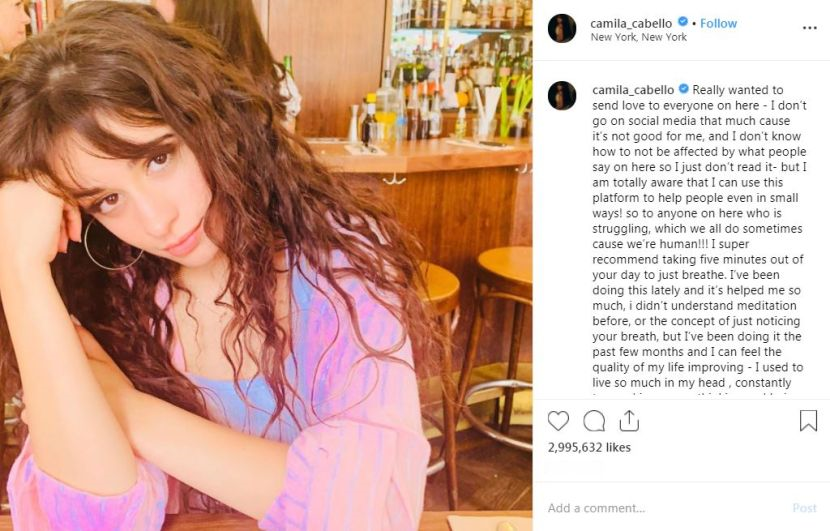The height and width of the screenshot is (531, 830).
Task: Open camila_cabello username link in header
Action: pos(631,23)
